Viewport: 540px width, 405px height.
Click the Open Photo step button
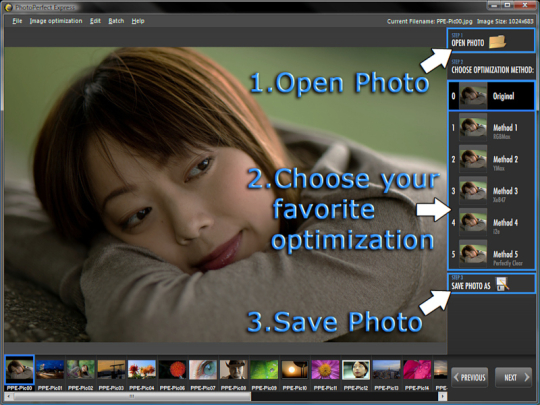pos(491,41)
